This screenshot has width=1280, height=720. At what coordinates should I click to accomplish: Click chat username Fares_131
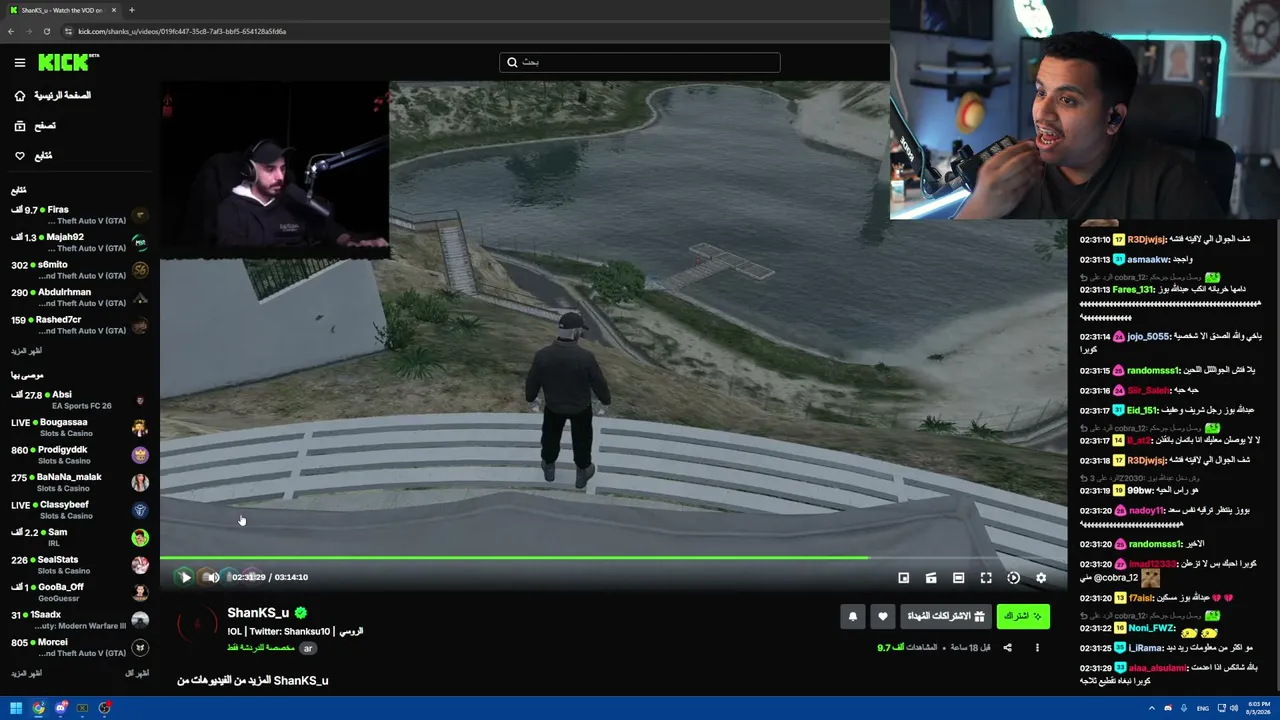[1133, 290]
